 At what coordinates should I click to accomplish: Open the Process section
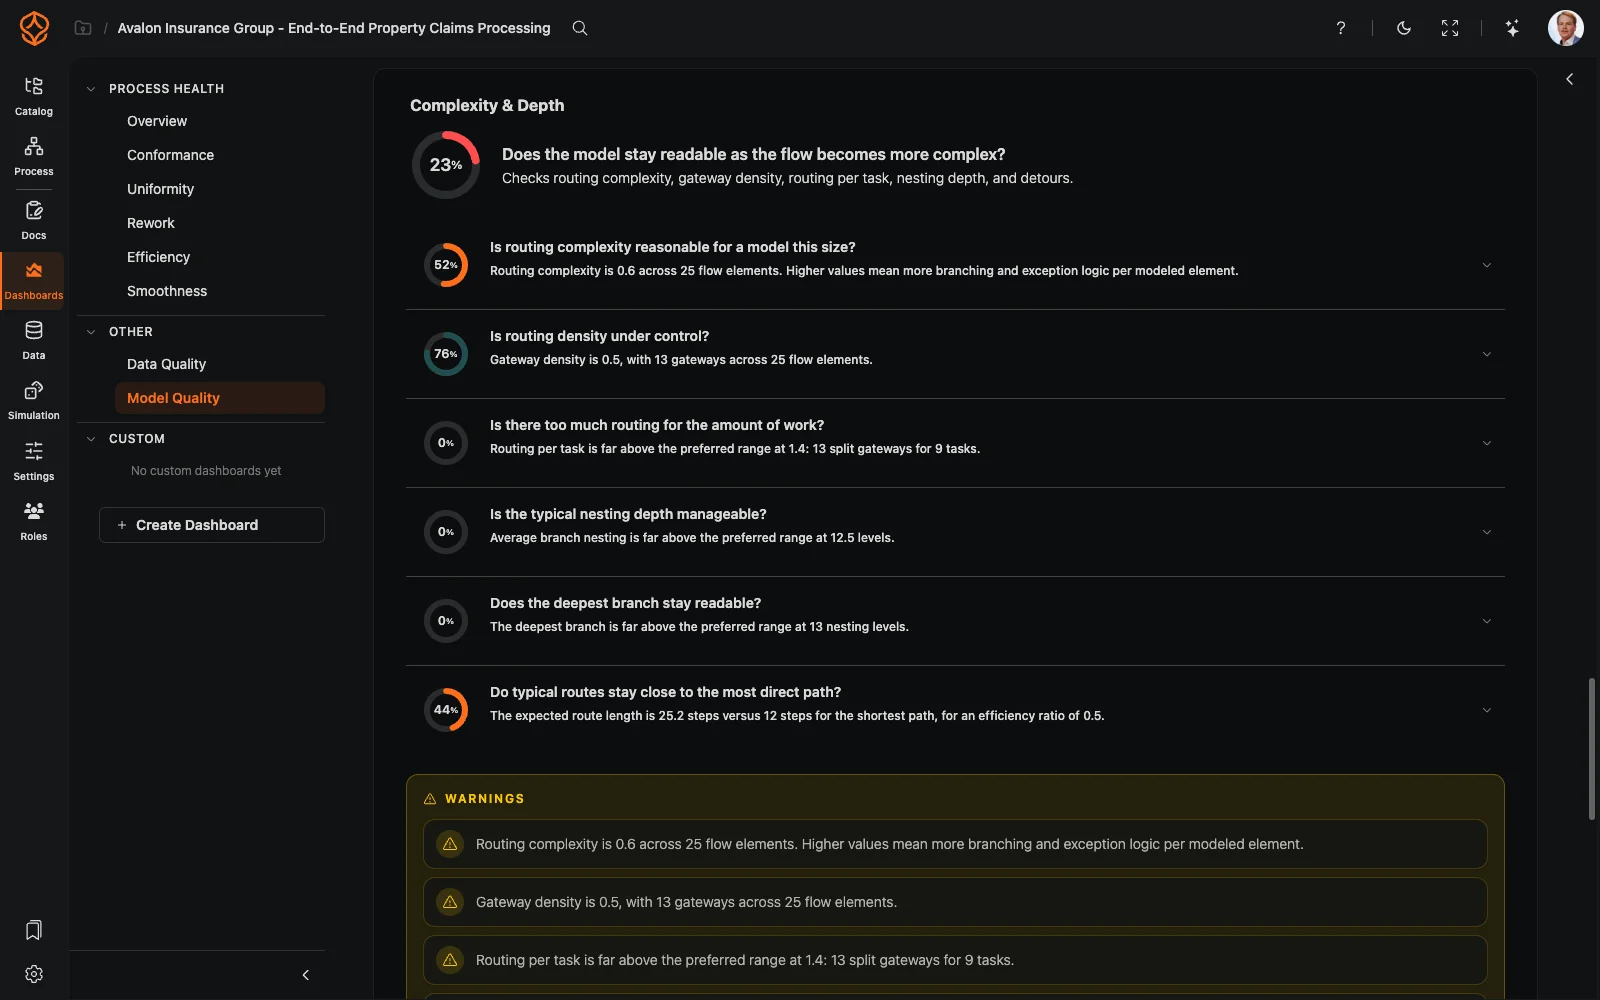click(x=34, y=157)
